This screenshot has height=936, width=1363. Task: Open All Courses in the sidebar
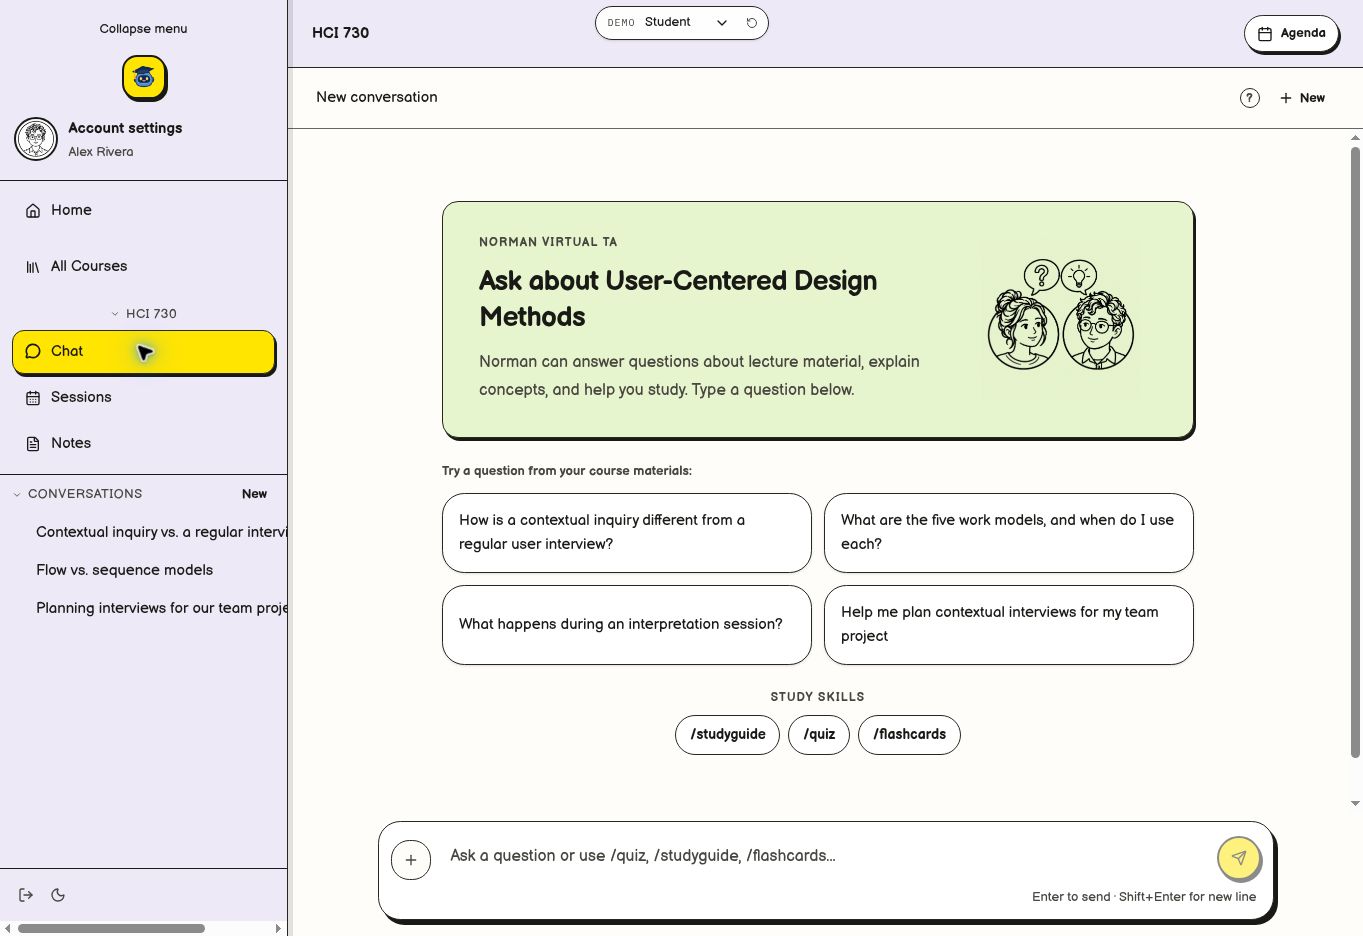point(143,266)
